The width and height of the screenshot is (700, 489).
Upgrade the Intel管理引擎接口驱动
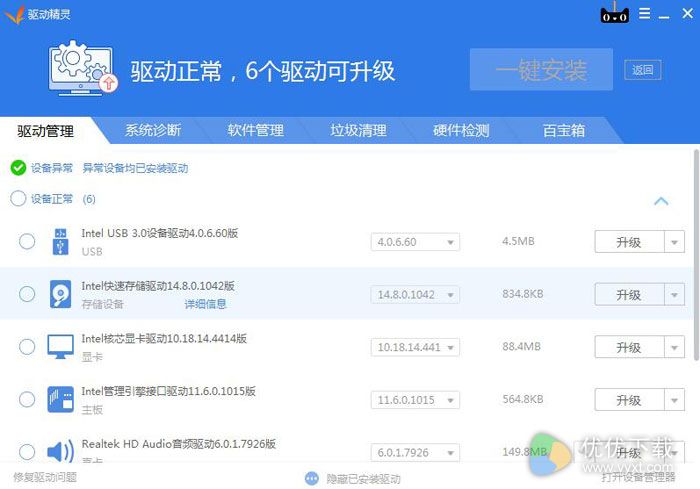(629, 400)
